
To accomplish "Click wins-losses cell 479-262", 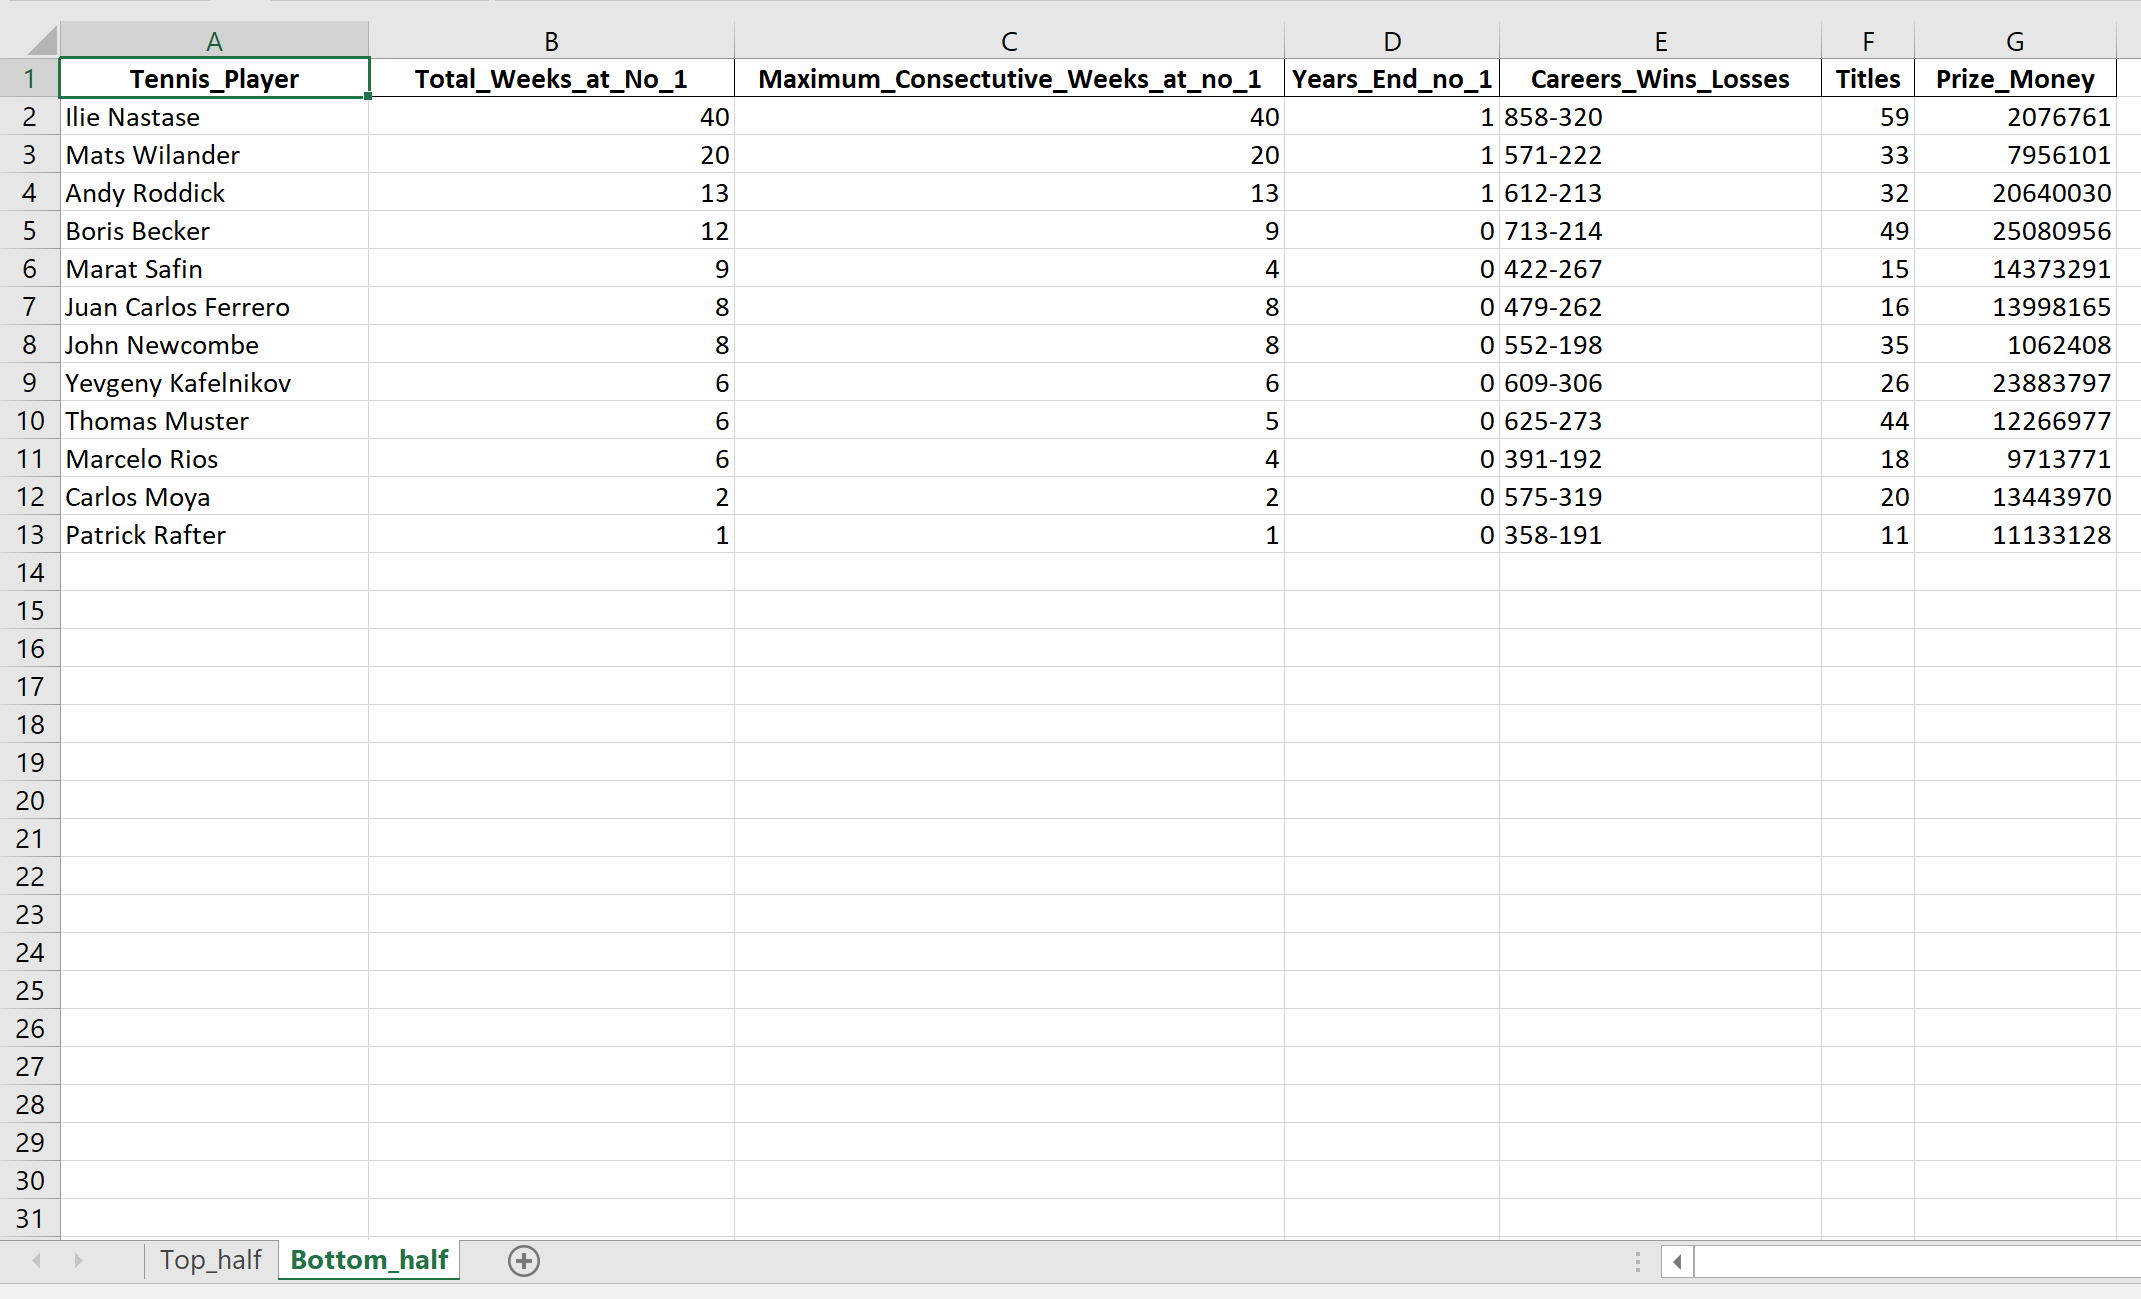I will tap(1660, 307).
